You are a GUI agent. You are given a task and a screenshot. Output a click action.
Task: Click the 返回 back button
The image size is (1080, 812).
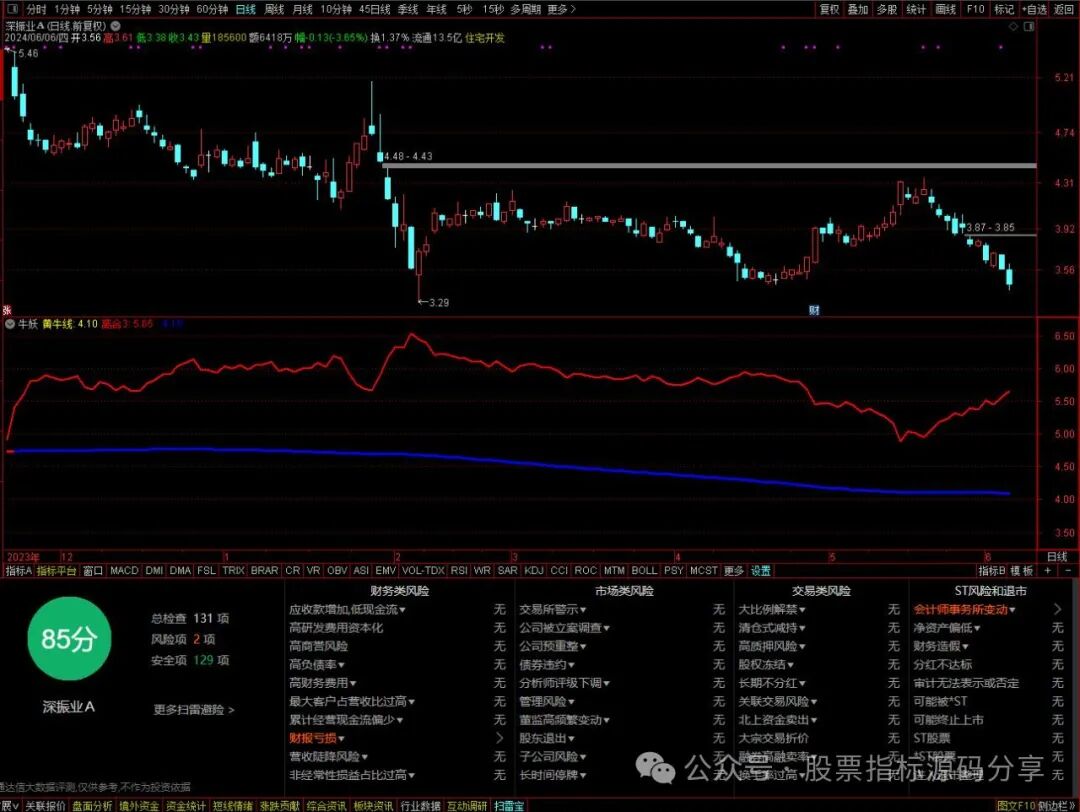[x=1064, y=9]
